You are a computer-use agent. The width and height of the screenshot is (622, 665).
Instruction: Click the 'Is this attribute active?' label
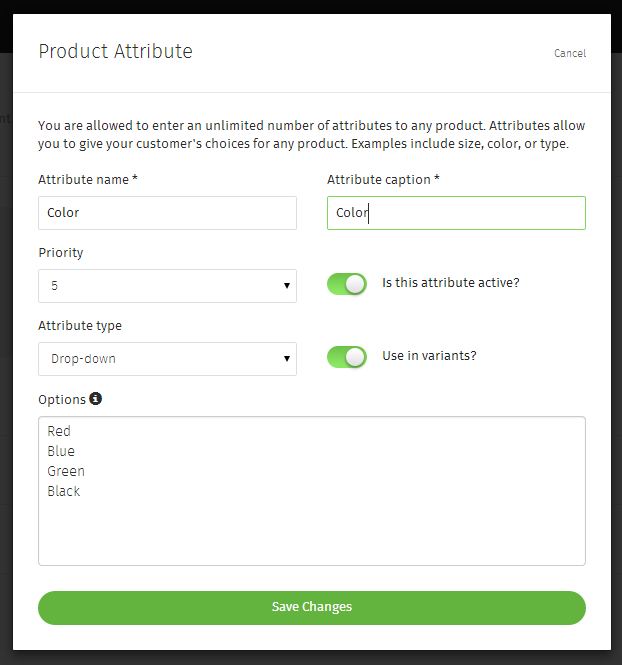coord(451,282)
